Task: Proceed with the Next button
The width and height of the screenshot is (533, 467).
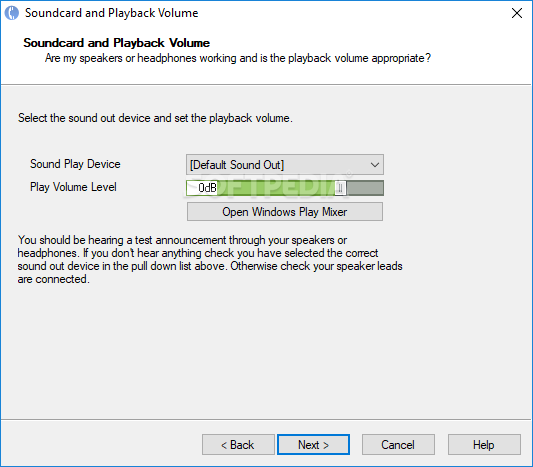Action: coord(313,445)
